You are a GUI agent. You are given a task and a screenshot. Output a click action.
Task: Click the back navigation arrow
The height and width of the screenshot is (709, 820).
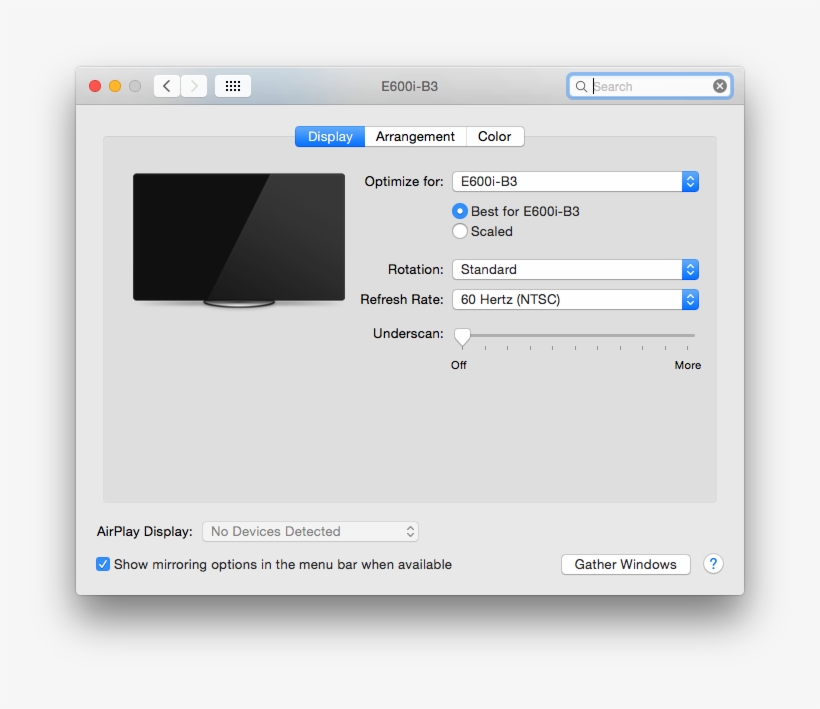pyautogui.click(x=167, y=85)
